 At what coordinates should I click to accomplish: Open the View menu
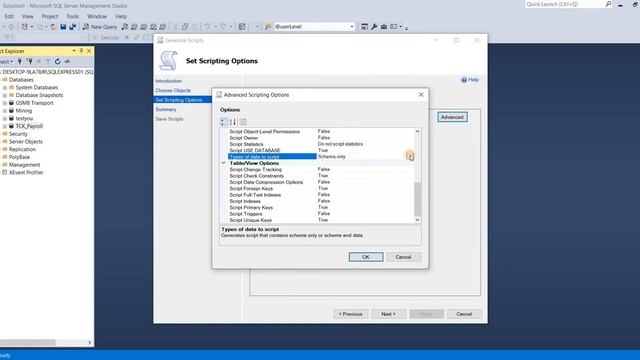[x=28, y=16]
